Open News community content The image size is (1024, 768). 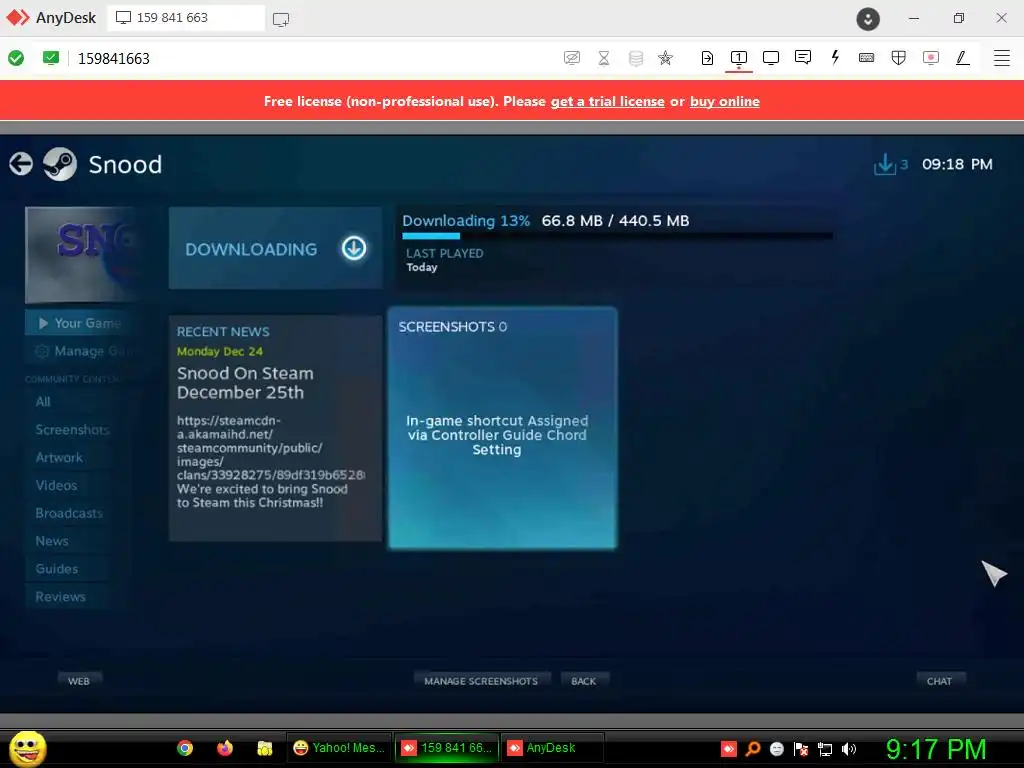tap(52, 541)
